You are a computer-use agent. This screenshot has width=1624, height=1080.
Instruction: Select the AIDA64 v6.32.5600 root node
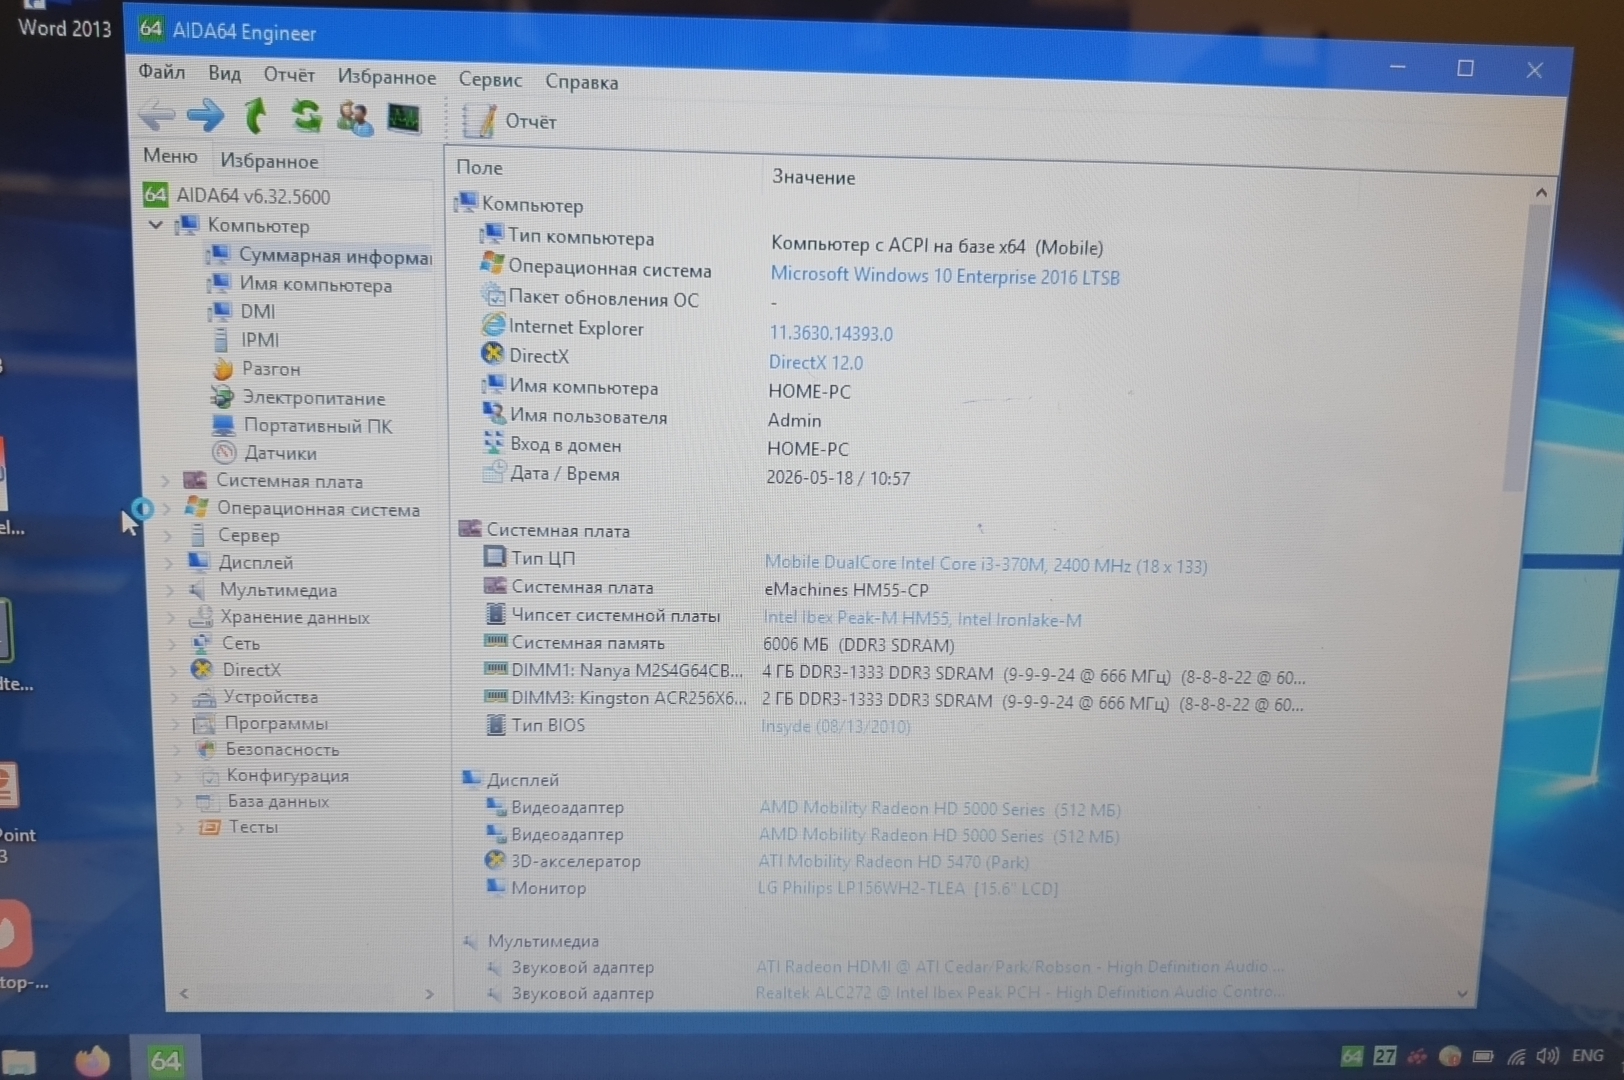(238, 196)
